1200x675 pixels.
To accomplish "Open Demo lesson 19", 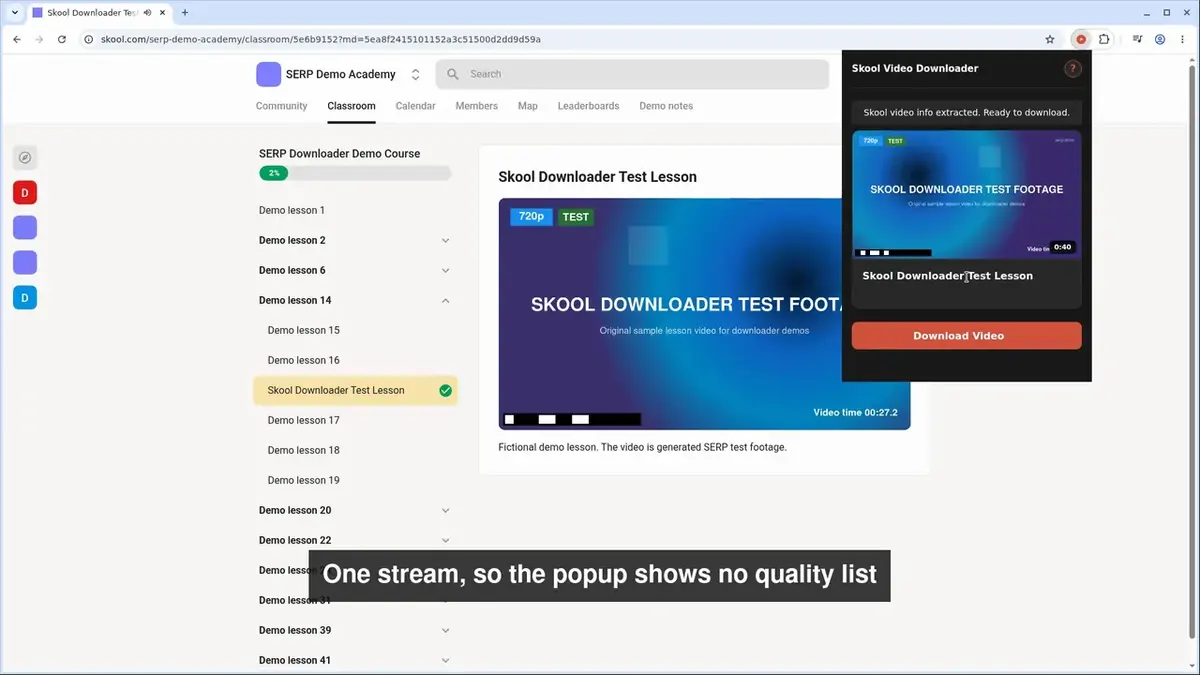I will (x=304, y=480).
